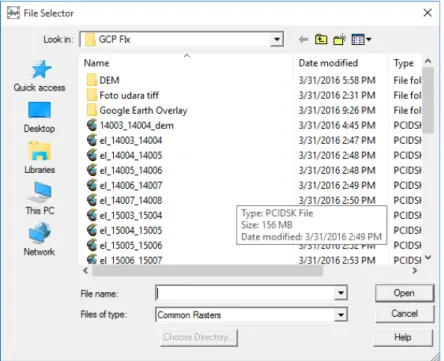Click the date '3/31/2016 4:45 PM'

[337, 125]
